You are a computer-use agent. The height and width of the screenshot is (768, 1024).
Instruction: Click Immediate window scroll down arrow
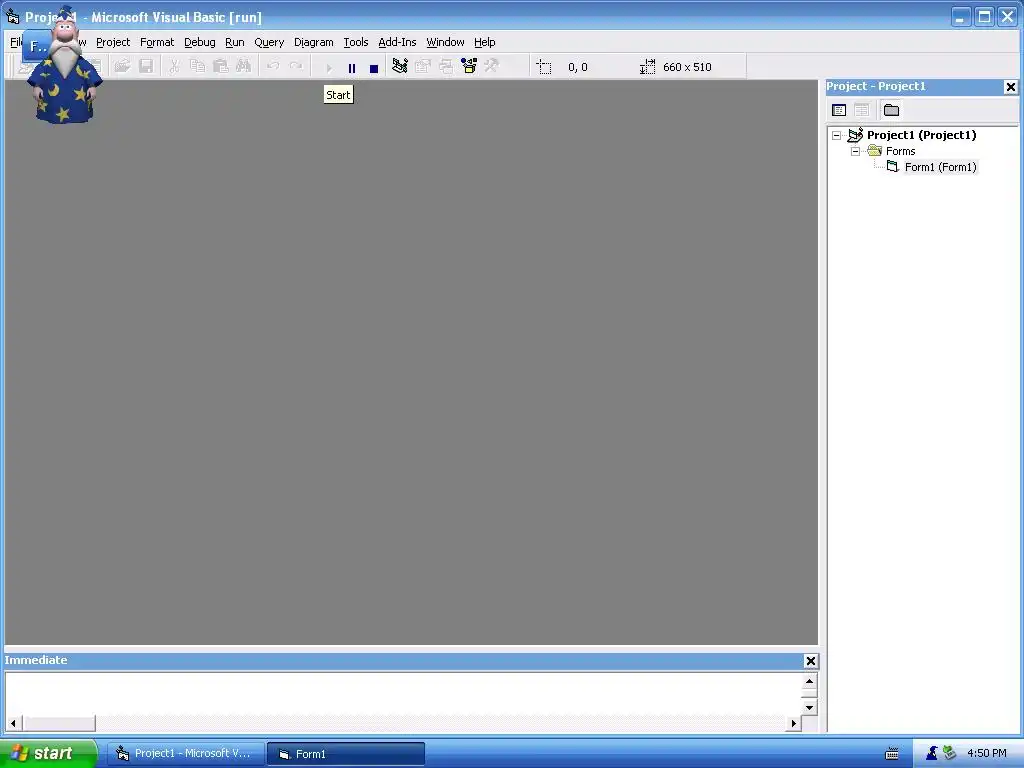(809, 707)
